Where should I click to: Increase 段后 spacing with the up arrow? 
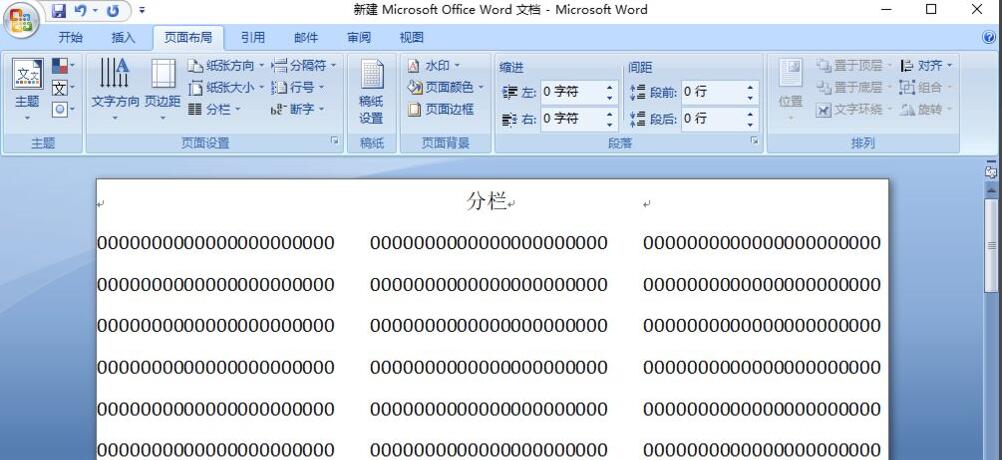751,114
